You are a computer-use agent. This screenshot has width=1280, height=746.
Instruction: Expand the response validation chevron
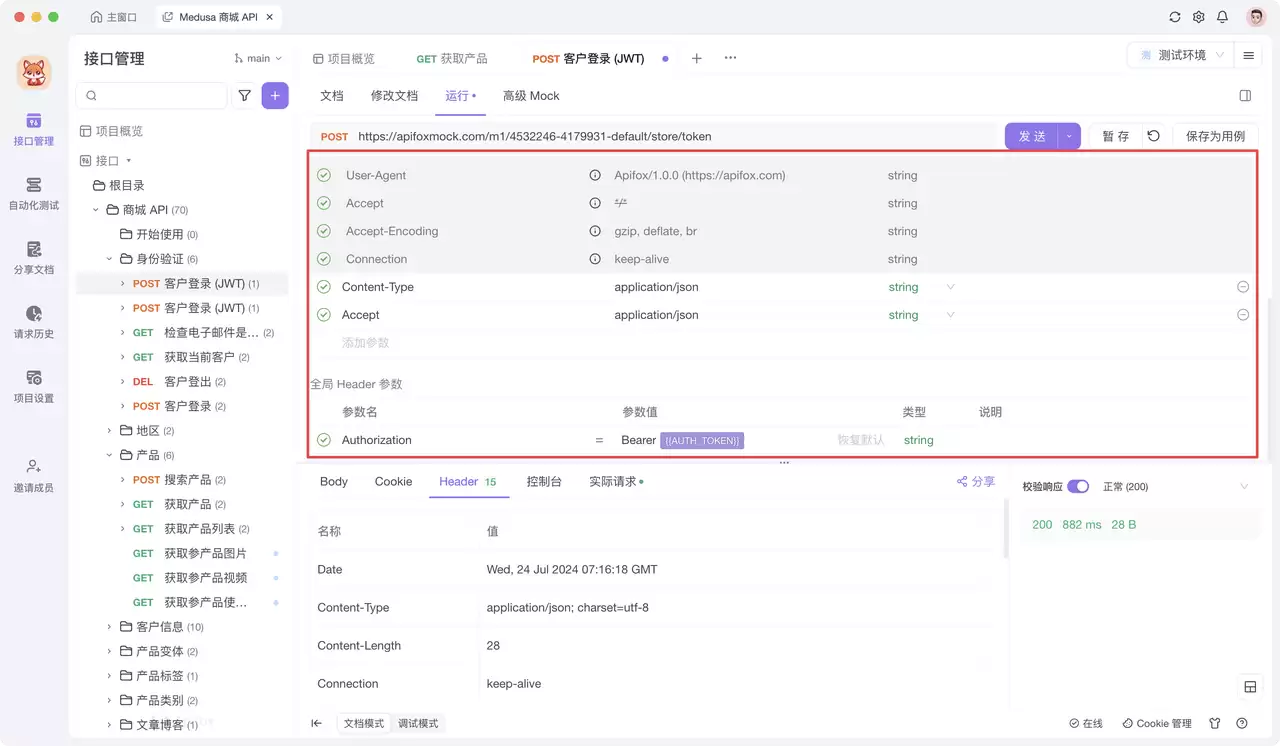1244,487
